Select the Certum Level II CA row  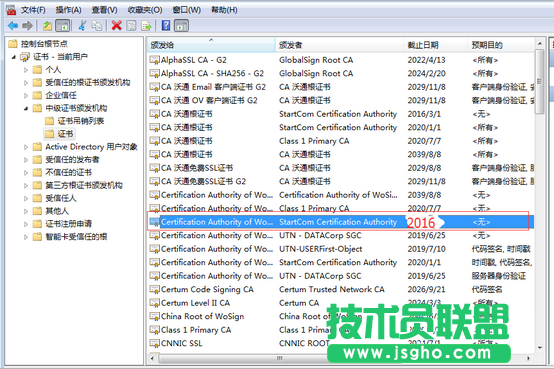click(x=341, y=303)
